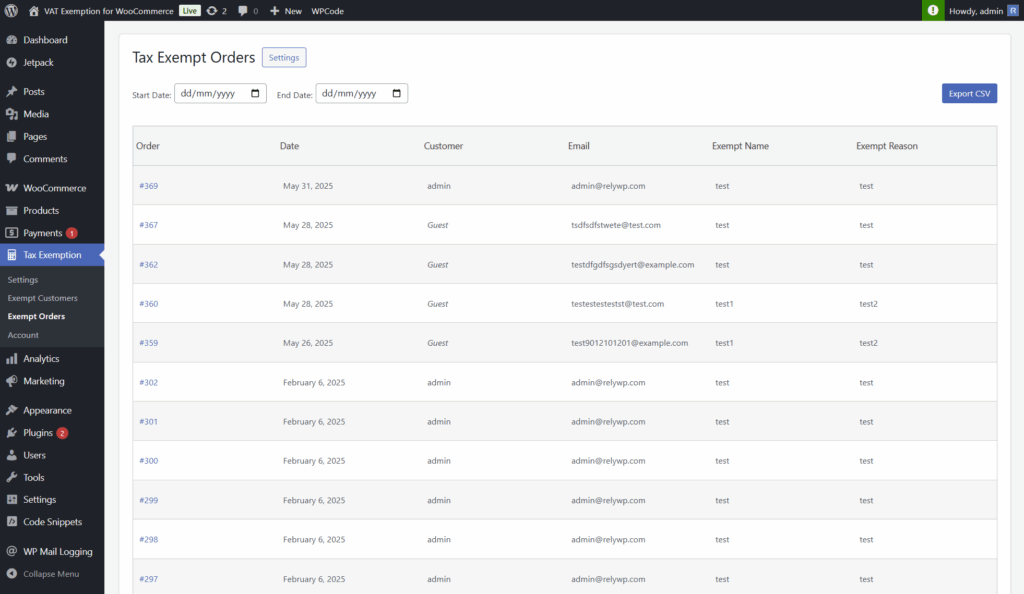Click email test9012101201@example.com
Image resolution: width=1024 pixels, height=594 pixels.
pyautogui.click(x=630, y=343)
